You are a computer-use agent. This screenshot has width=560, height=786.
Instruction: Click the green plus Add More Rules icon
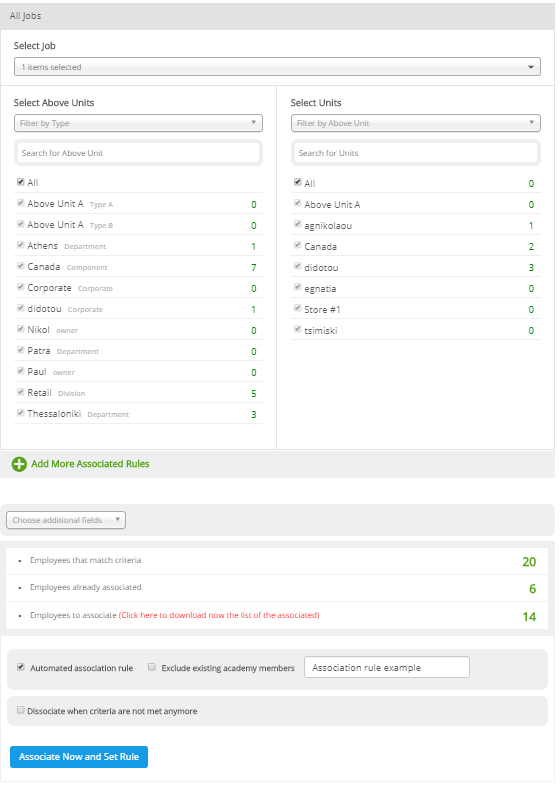(19, 464)
